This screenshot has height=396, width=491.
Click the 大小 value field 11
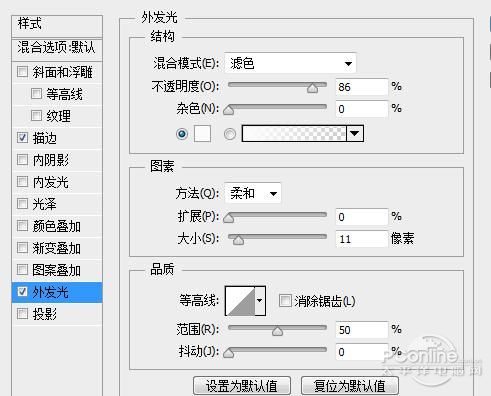[x=362, y=239]
